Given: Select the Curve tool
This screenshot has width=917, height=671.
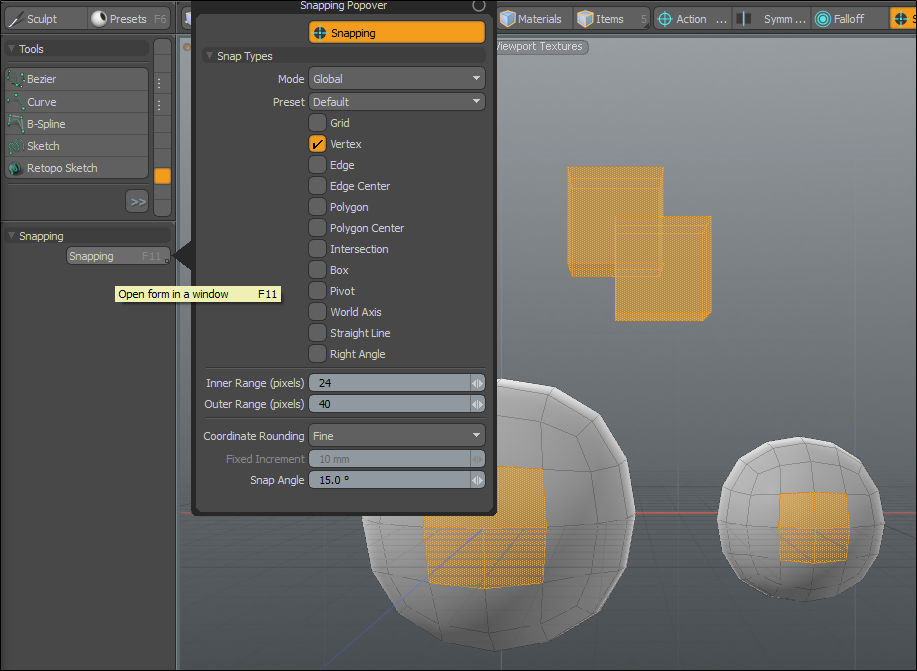Looking at the screenshot, I should [x=76, y=102].
